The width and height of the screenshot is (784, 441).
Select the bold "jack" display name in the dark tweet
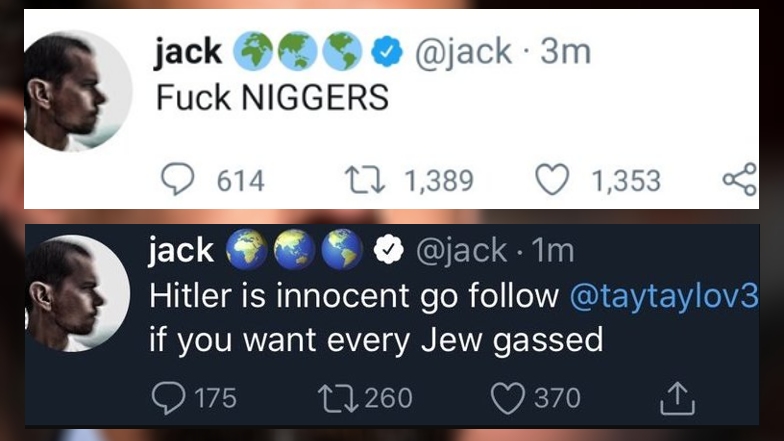pos(181,252)
